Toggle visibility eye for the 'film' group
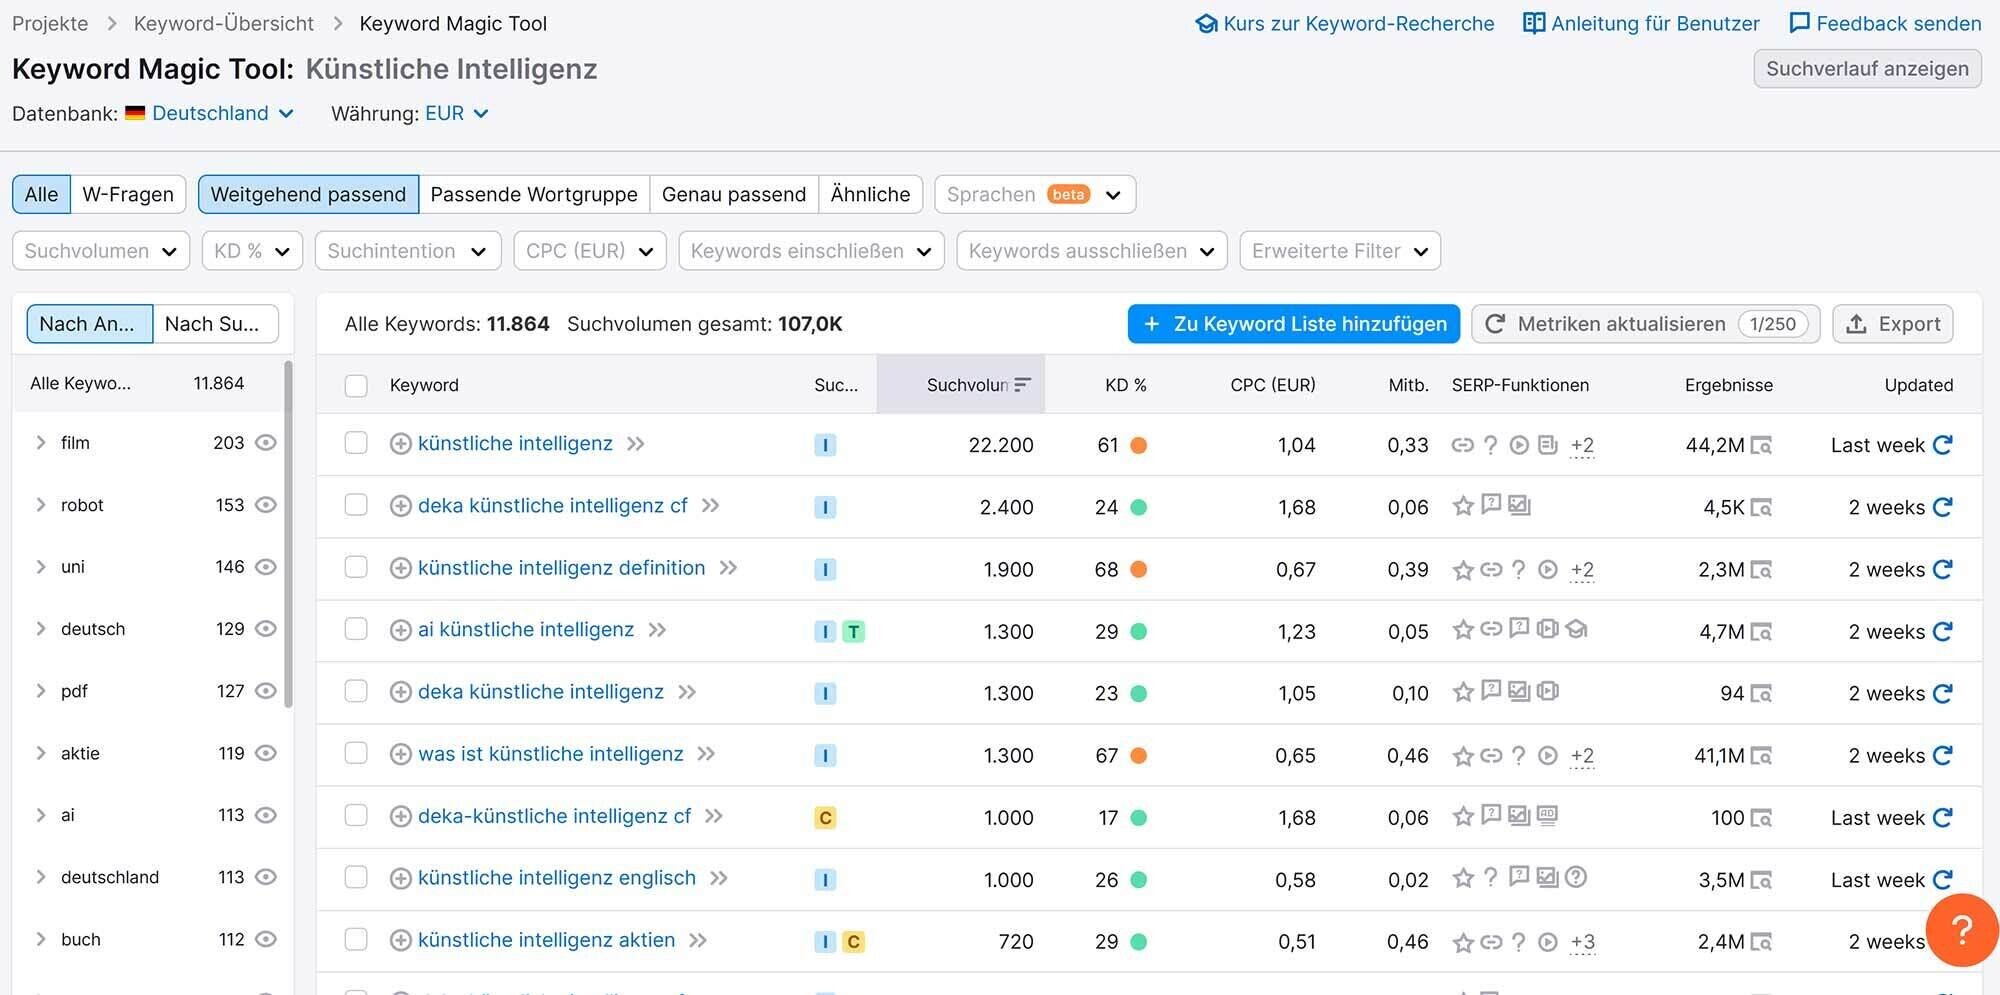 point(265,442)
